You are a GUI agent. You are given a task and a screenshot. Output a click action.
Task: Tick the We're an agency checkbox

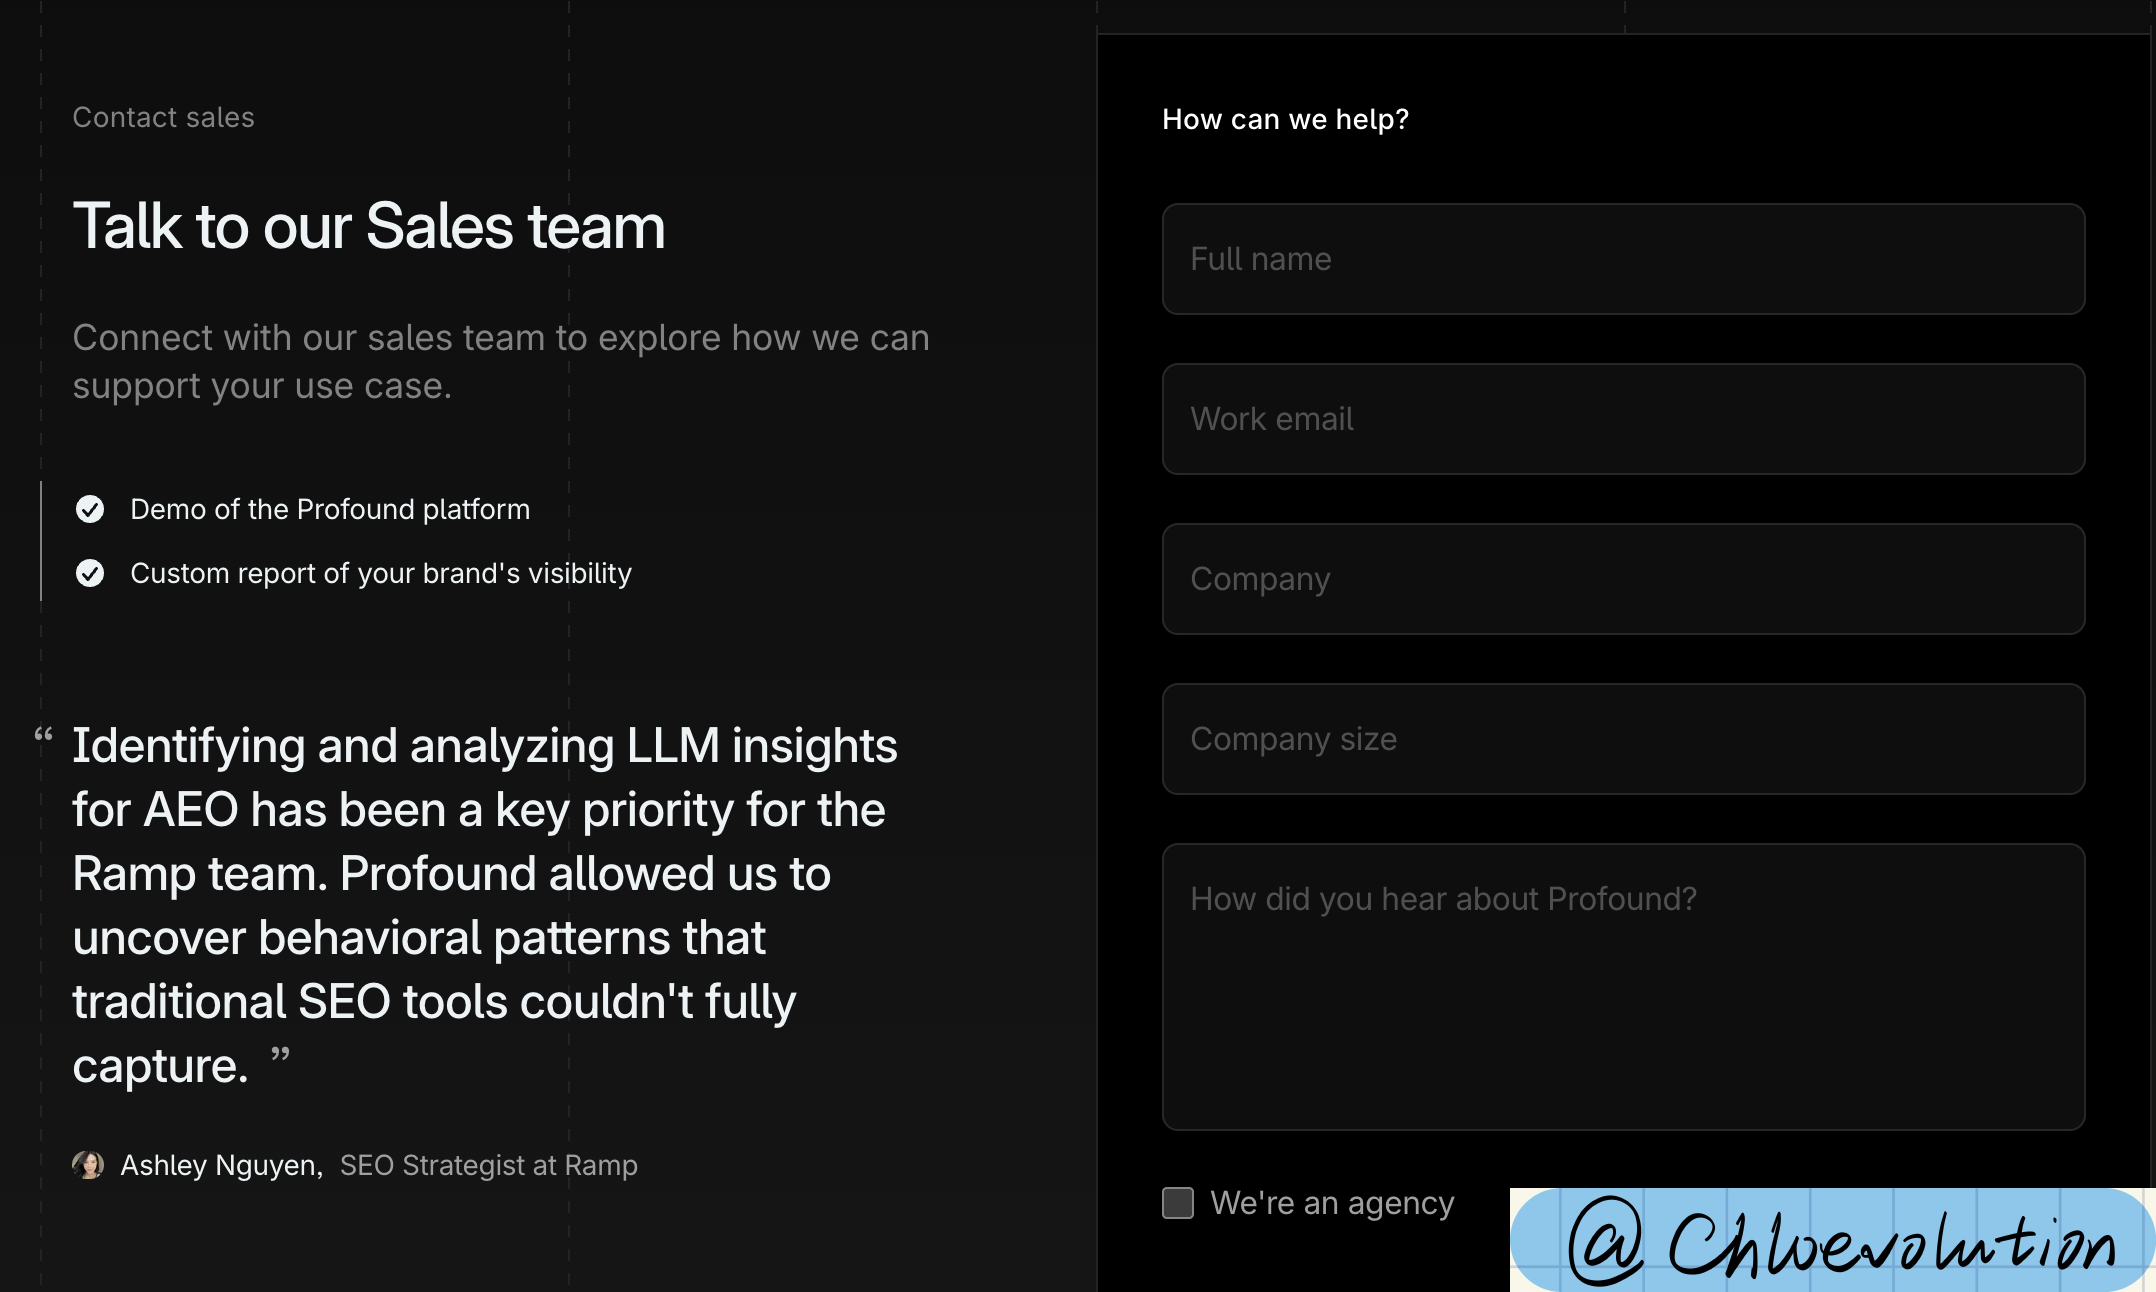point(1178,1203)
